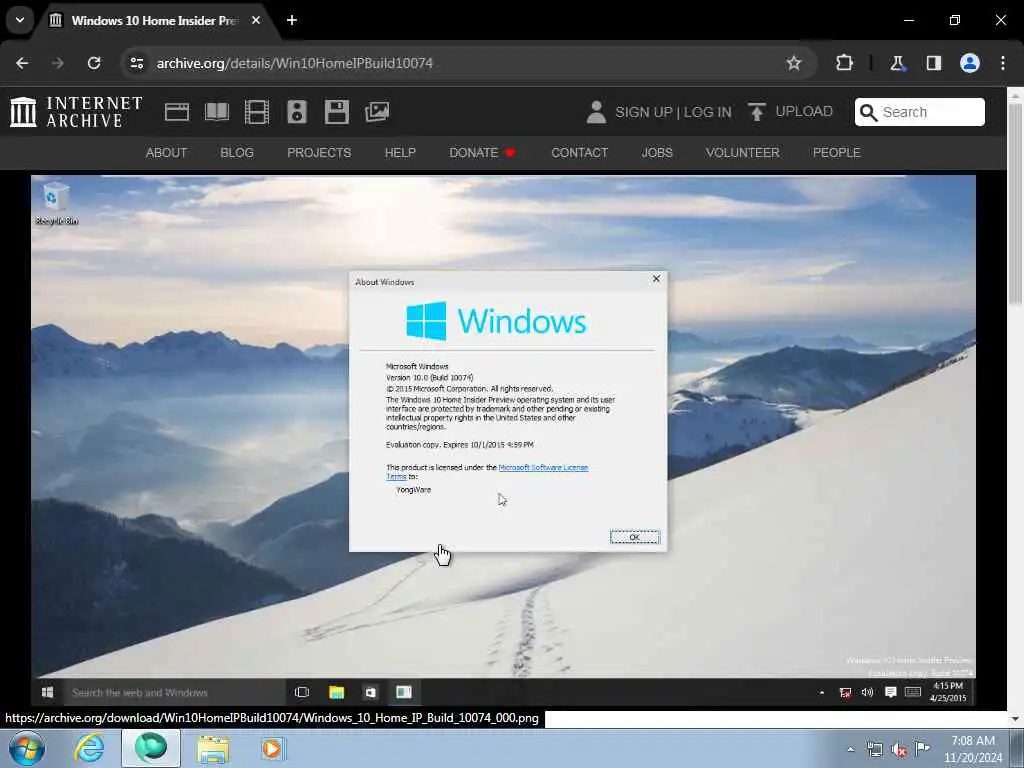Viewport: 1024px width, 768px height.
Task: Open Windows Media Player on taskbar
Action: click(272, 748)
